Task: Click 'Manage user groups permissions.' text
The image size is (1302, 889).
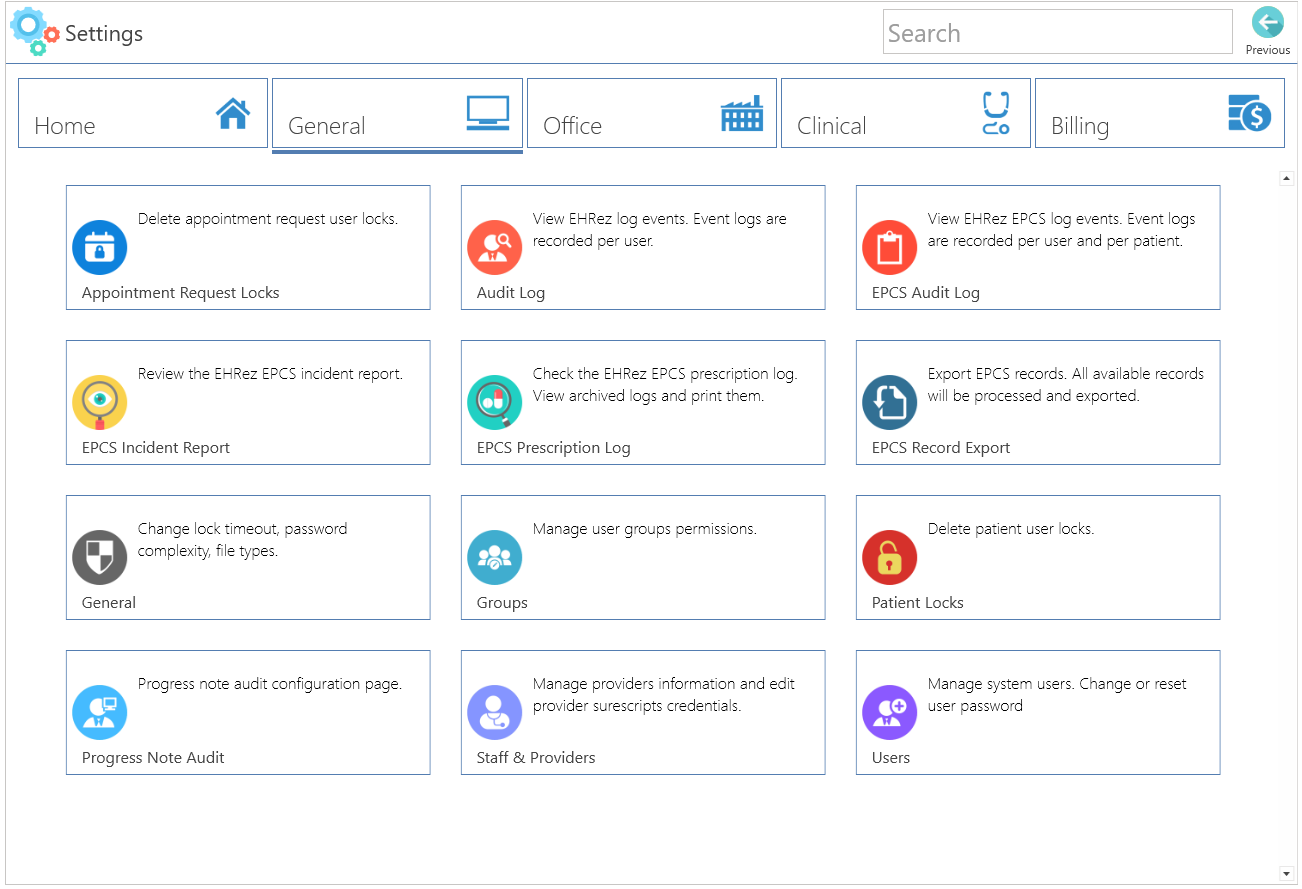Action: coord(645,529)
